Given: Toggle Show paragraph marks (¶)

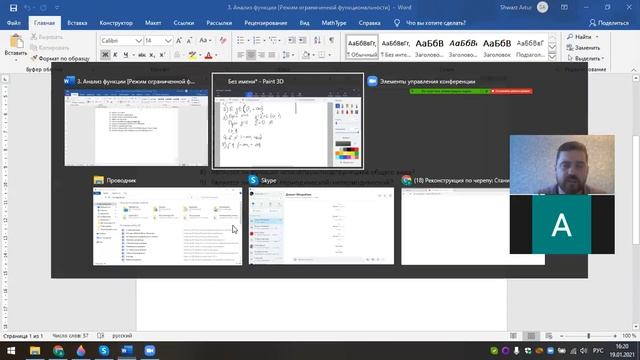Looking at the screenshot, I should (331, 40).
